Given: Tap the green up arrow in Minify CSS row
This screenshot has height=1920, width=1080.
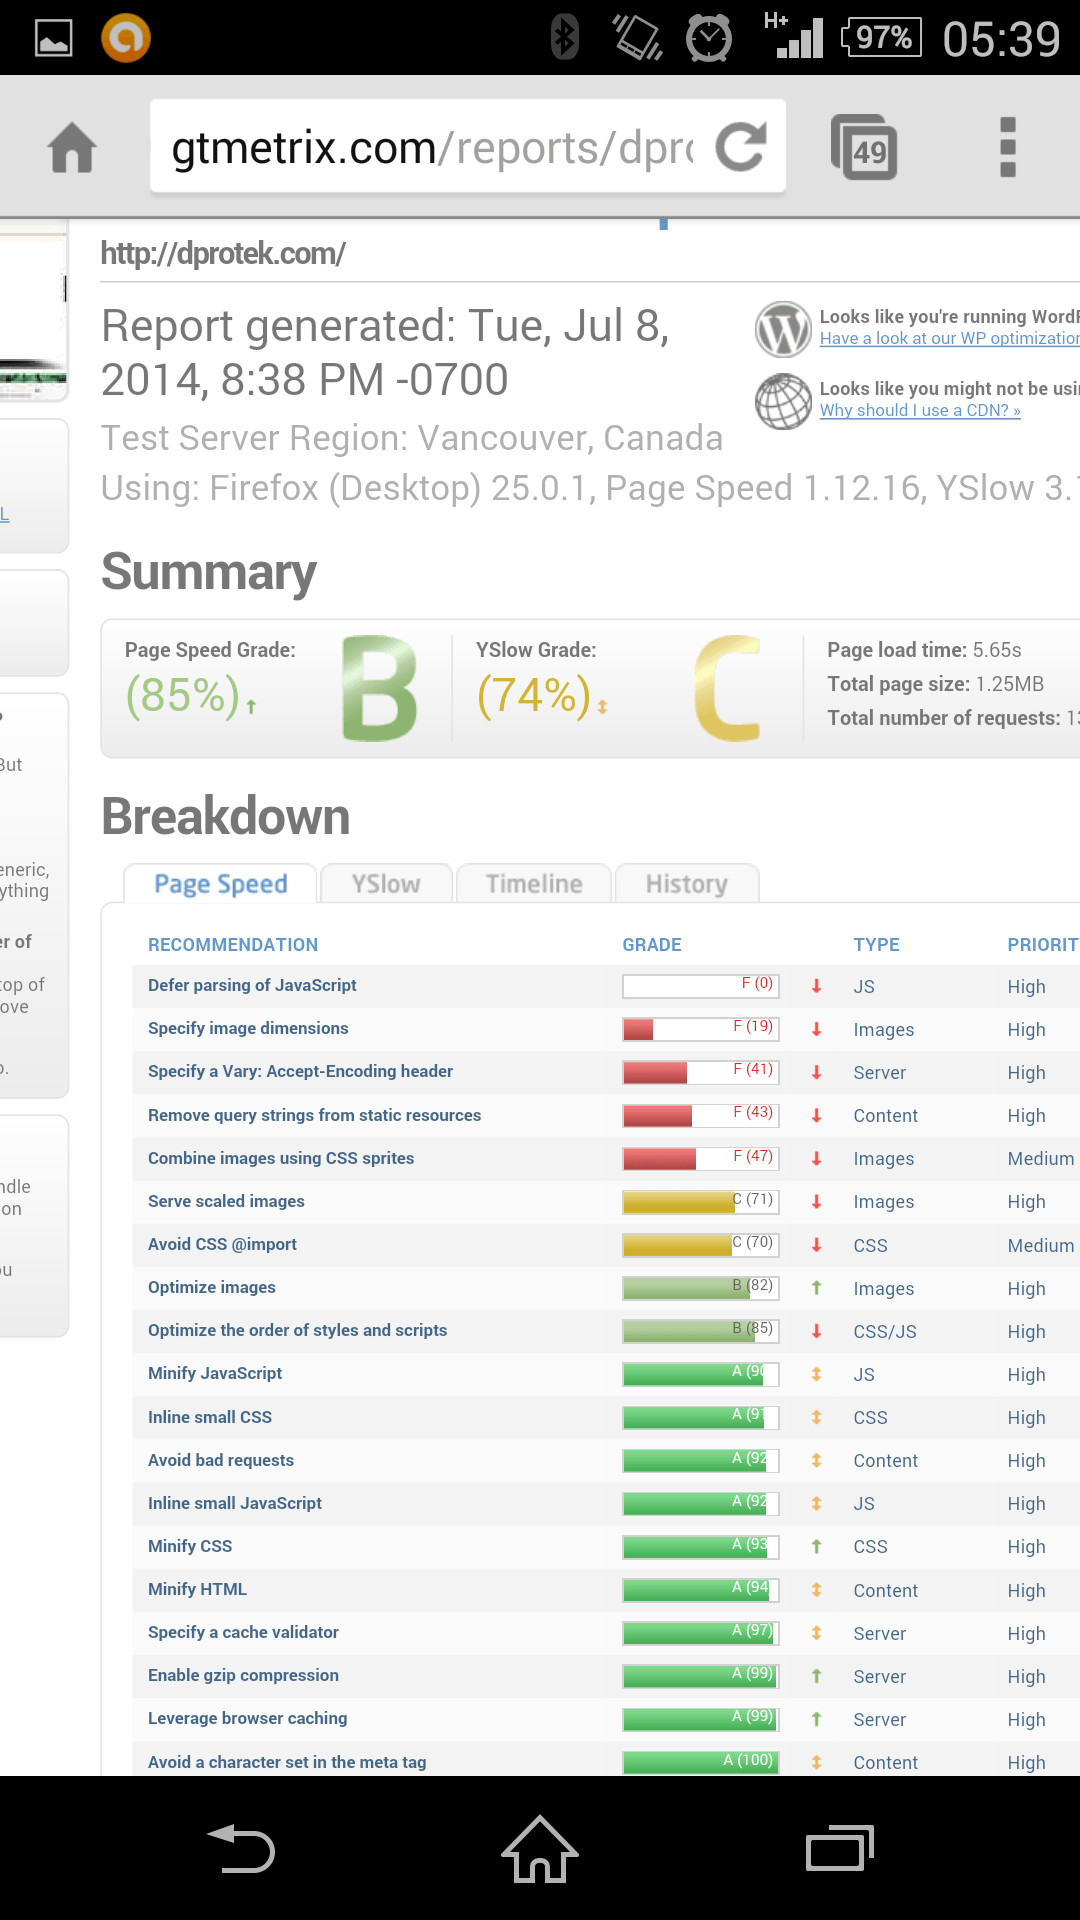Looking at the screenshot, I should (817, 1546).
